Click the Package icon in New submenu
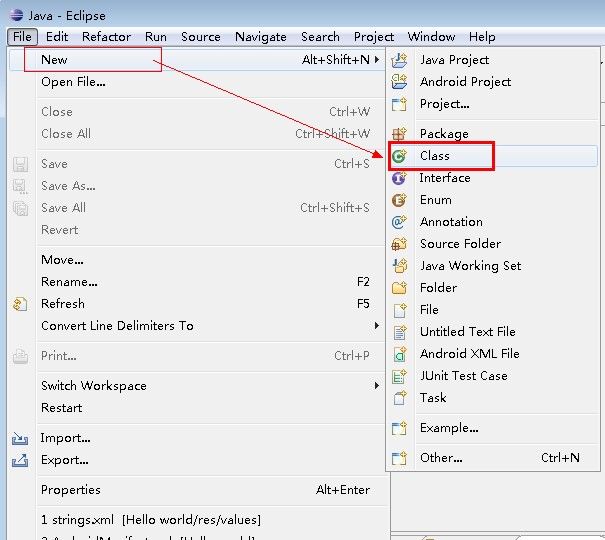The width and height of the screenshot is (605, 540). (x=399, y=134)
